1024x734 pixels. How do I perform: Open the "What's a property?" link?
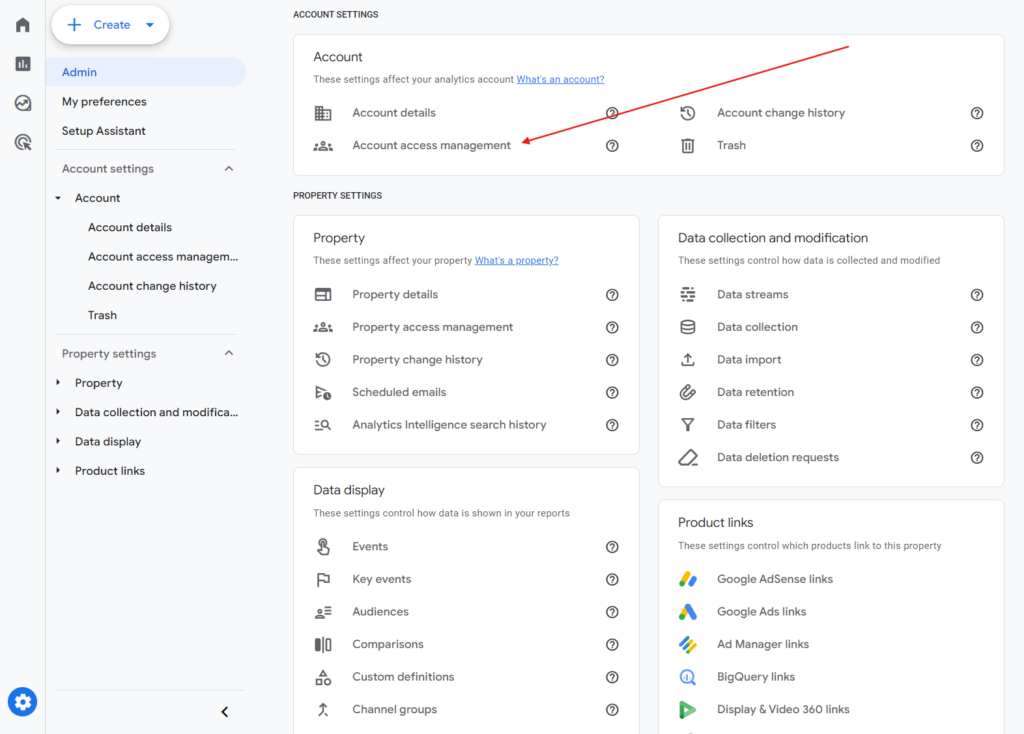[x=516, y=260]
